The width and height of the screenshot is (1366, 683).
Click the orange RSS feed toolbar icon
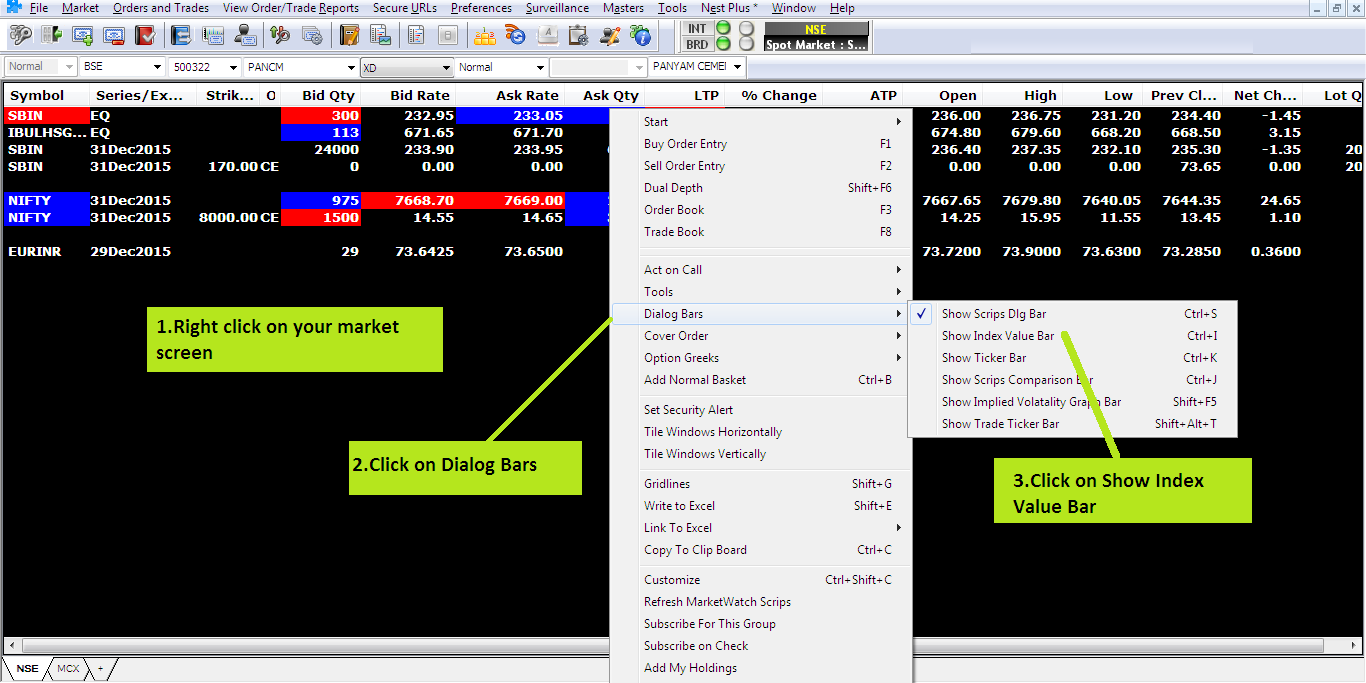coord(516,36)
